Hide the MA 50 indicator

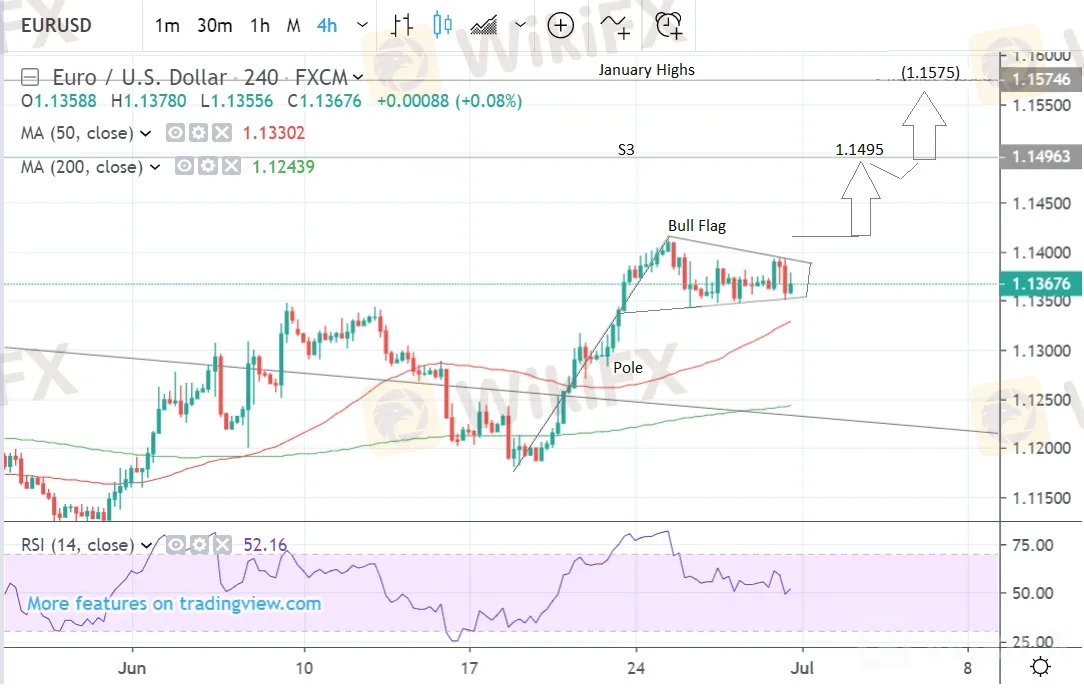[x=177, y=134]
